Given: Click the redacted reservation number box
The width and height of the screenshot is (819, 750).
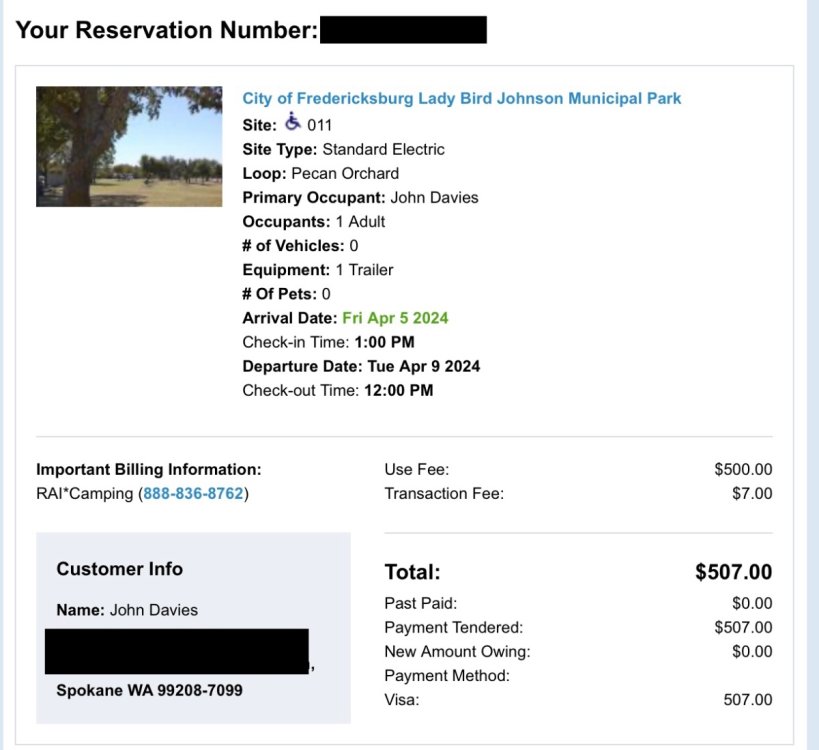Looking at the screenshot, I should 403,30.
